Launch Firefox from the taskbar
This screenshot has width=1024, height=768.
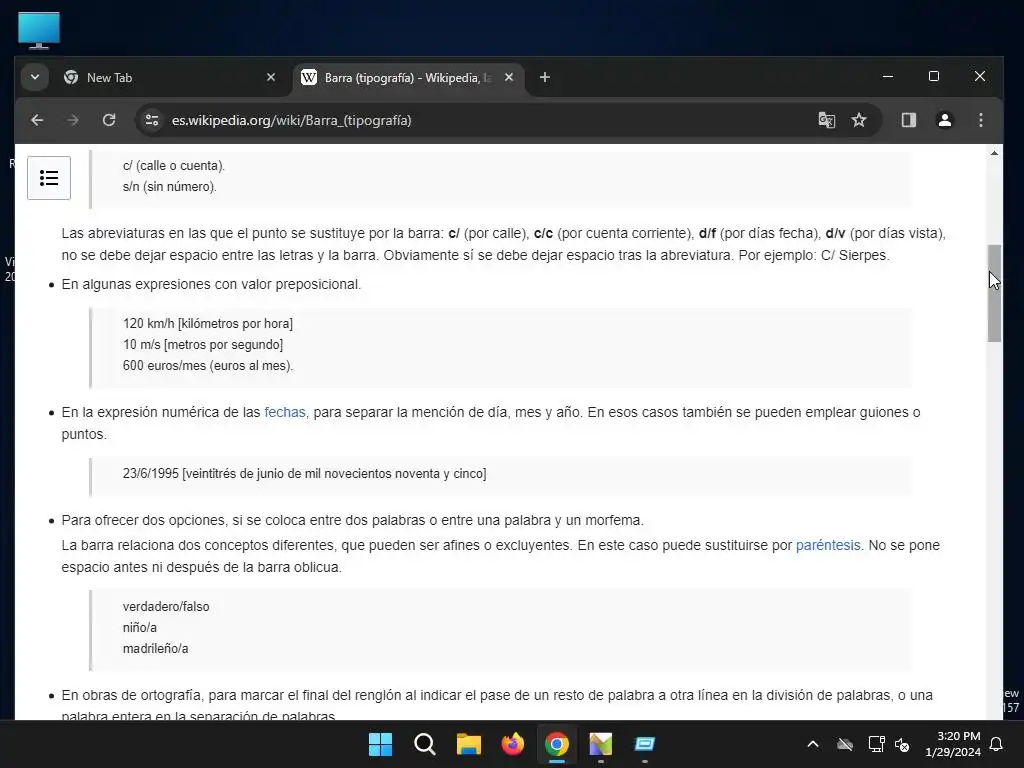click(x=513, y=744)
